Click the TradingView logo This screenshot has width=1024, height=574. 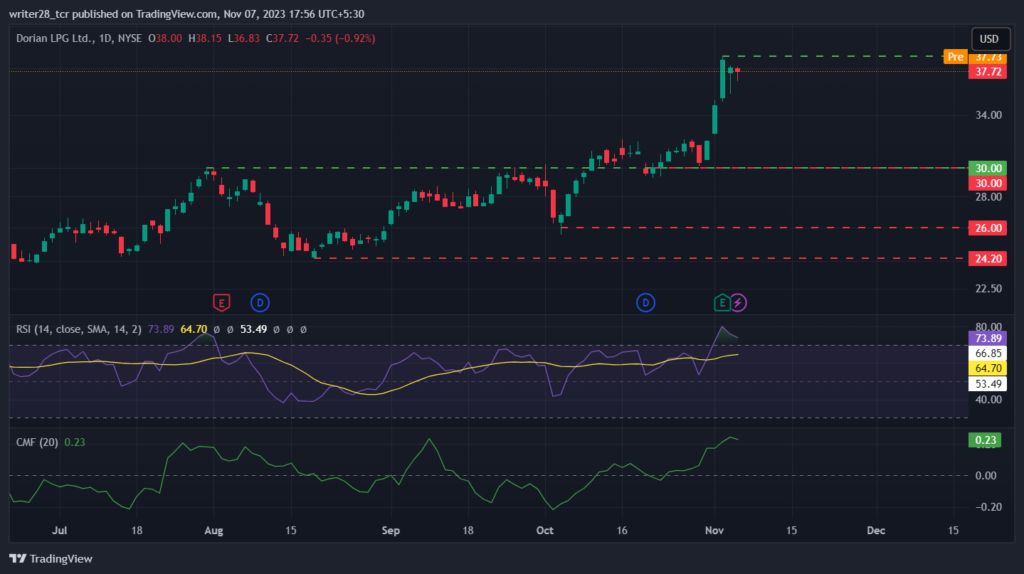51,558
